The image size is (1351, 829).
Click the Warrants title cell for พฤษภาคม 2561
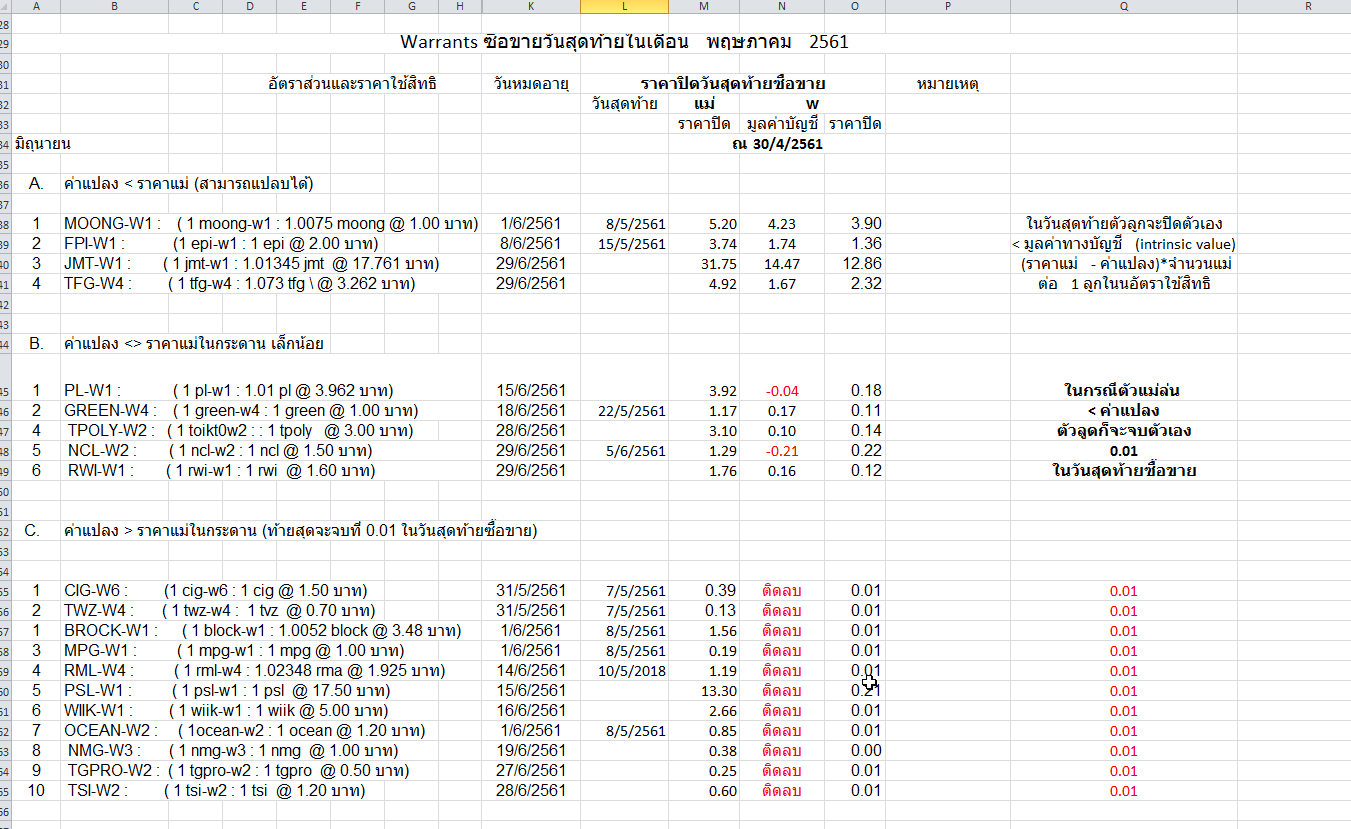tap(625, 43)
